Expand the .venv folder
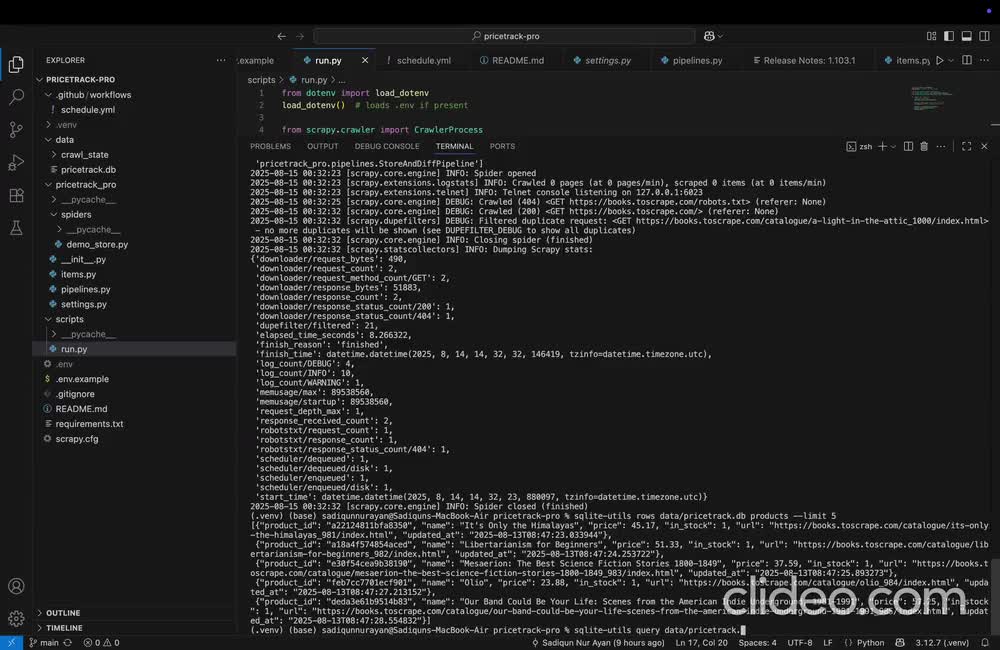The width and height of the screenshot is (1000, 650). 135,124
